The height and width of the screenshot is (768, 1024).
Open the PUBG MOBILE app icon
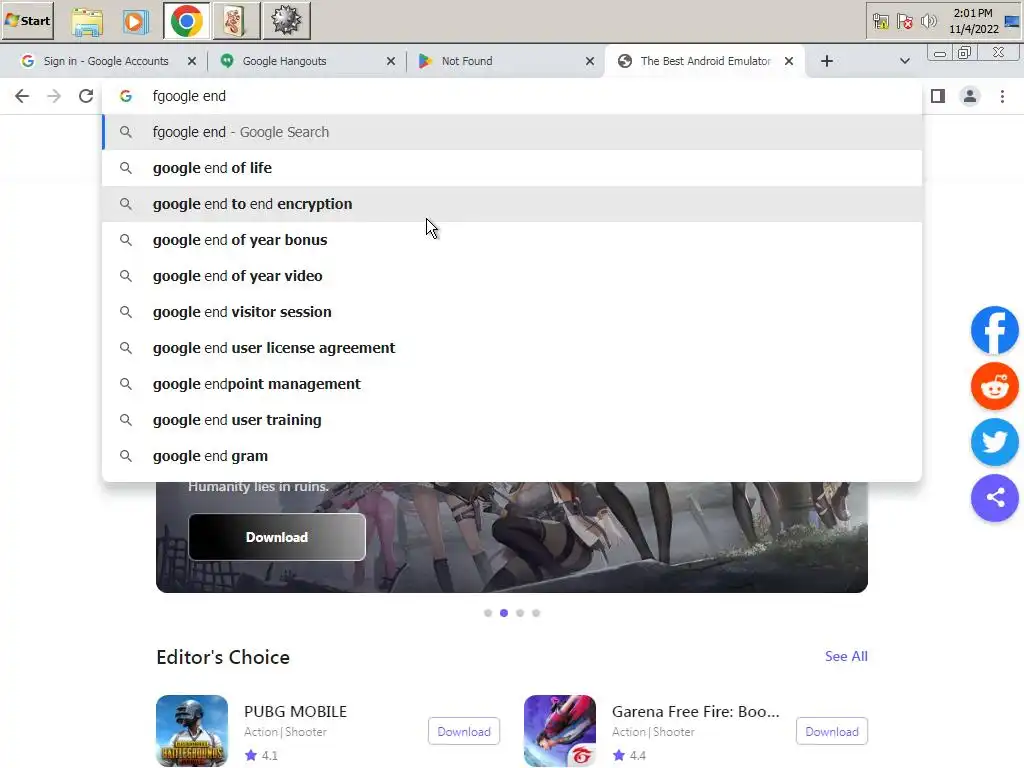coord(192,731)
